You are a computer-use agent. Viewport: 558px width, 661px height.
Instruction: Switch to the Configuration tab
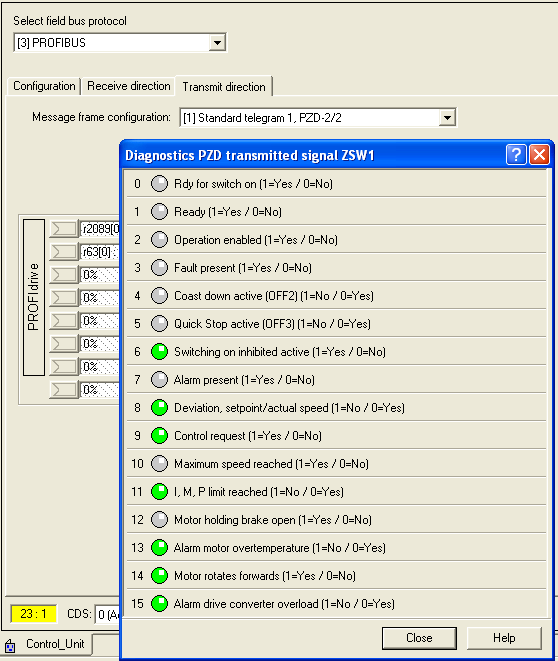[44, 86]
